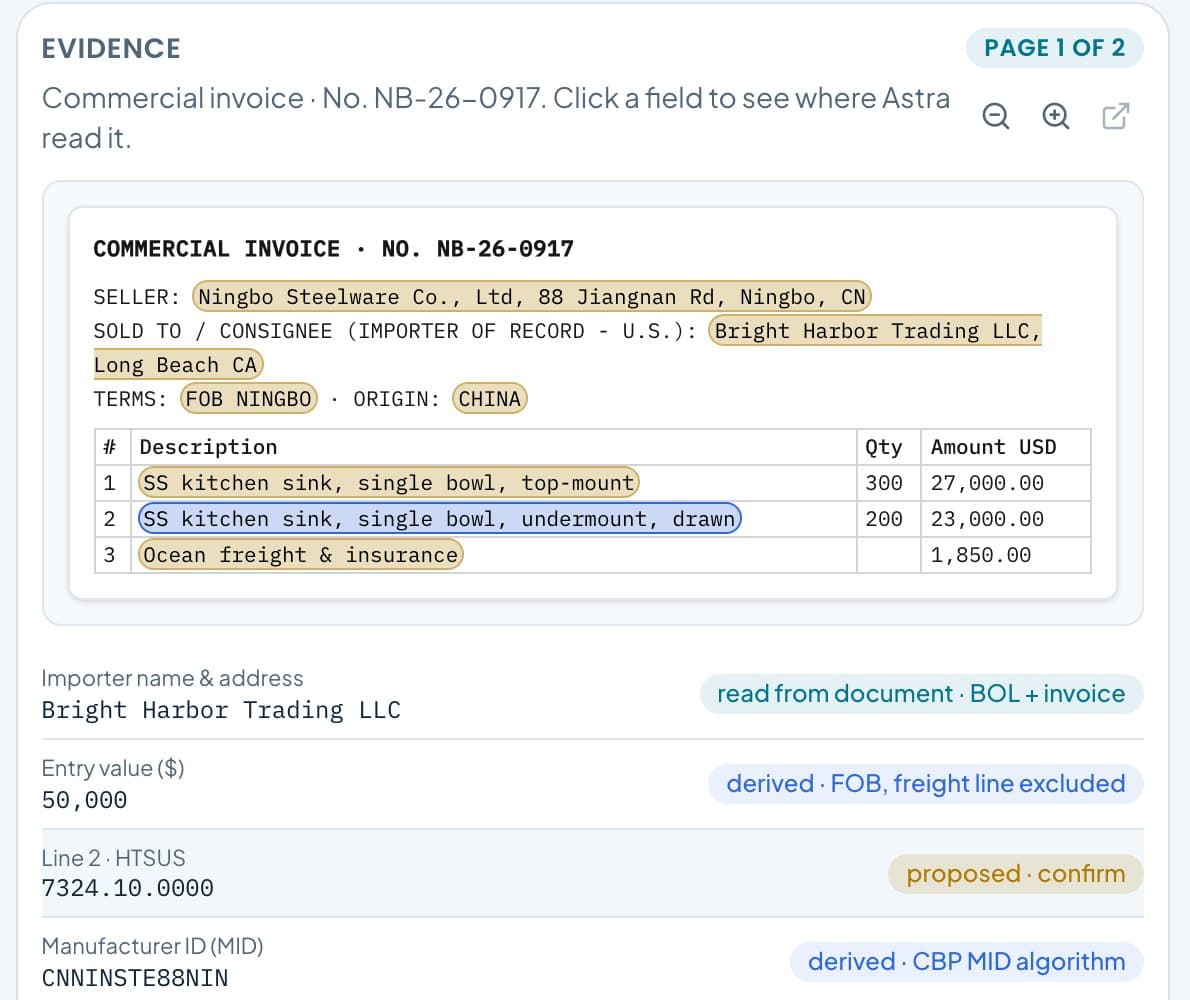Click the EVIDENCE heading
Image resolution: width=1190 pixels, height=1000 pixels.
[111, 49]
